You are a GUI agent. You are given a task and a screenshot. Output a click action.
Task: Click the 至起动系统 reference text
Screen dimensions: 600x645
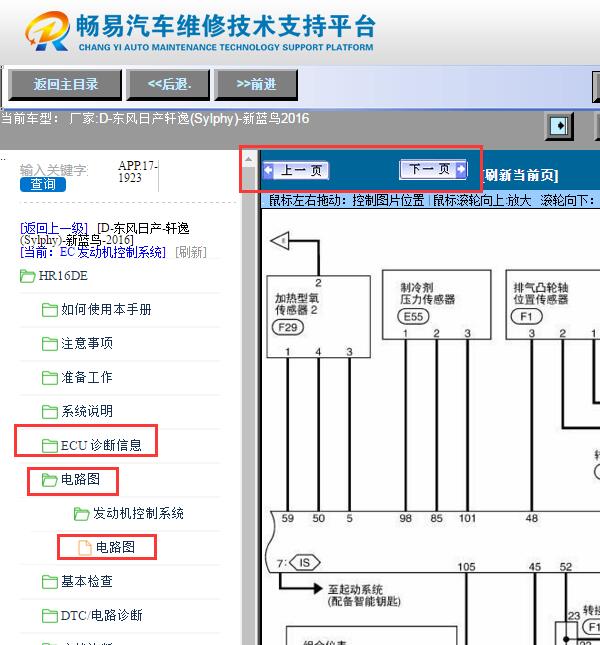click(x=355, y=589)
